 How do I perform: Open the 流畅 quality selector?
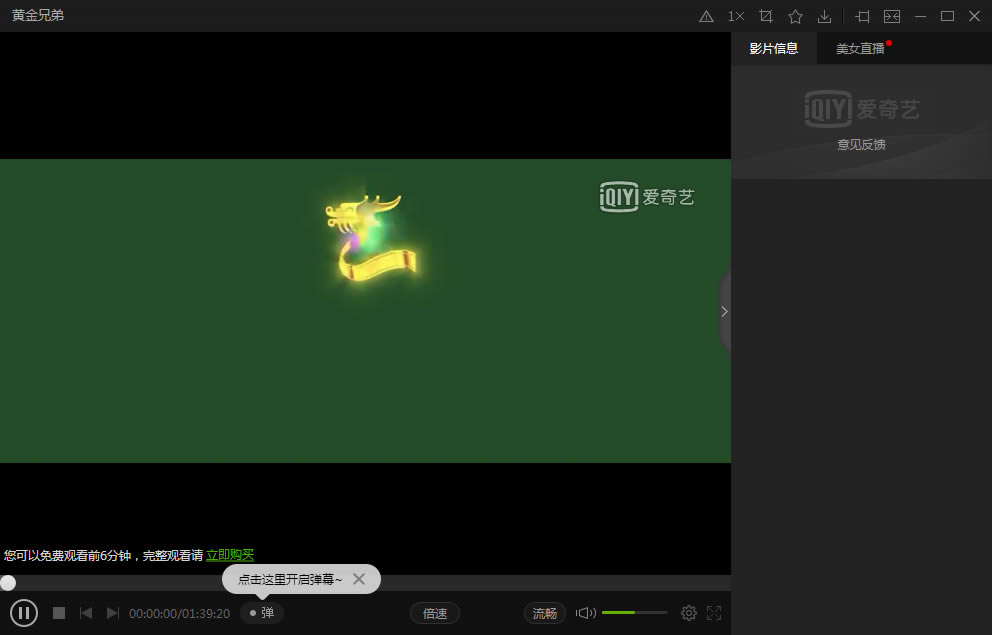pyautogui.click(x=544, y=613)
